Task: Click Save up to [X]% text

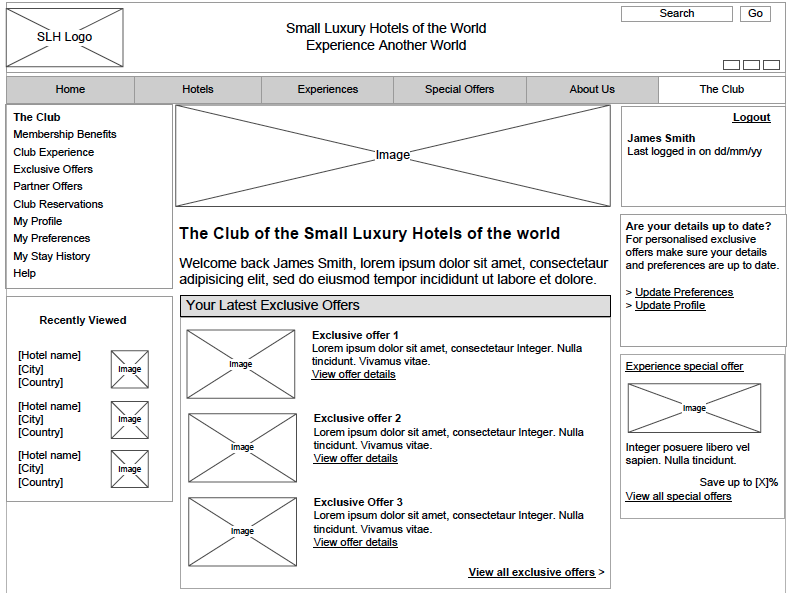Action: pos(739,483)
